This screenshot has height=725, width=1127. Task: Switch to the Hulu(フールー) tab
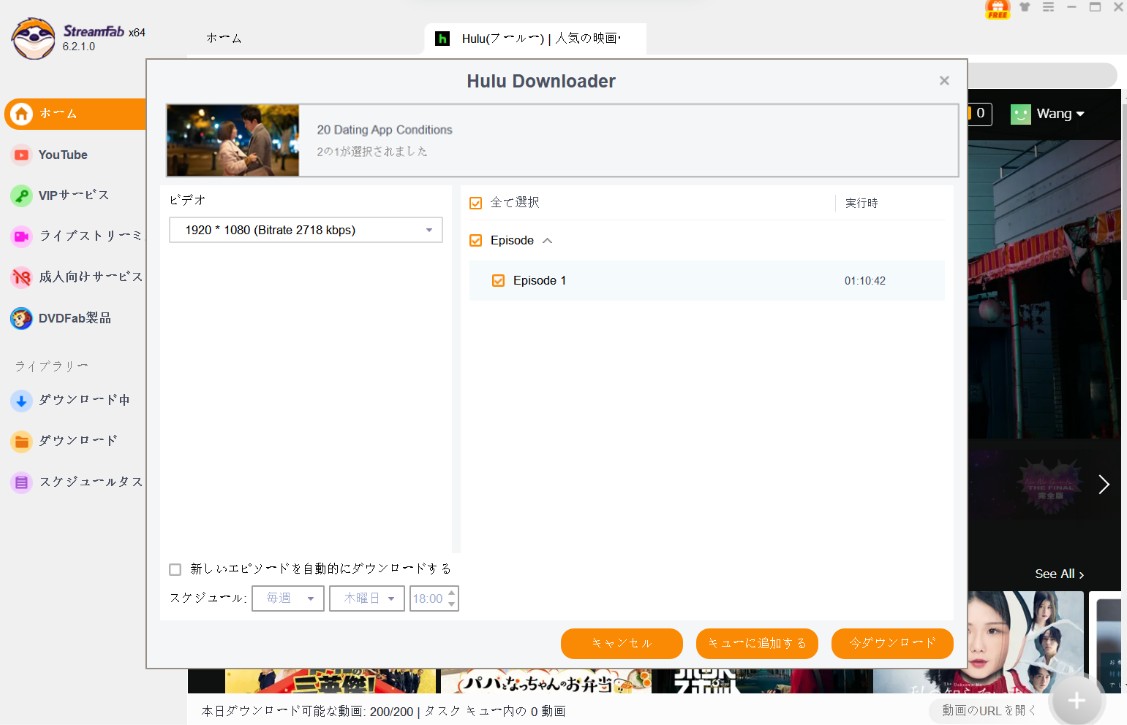point(535,38)
